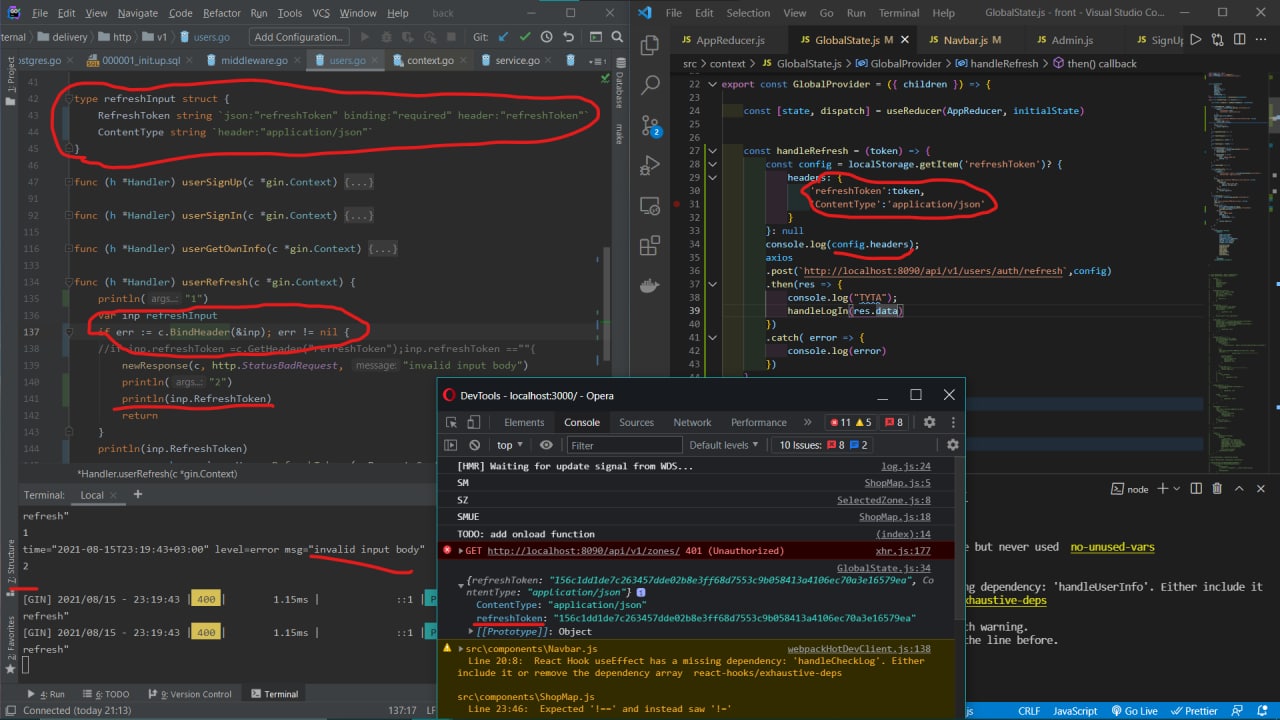
Task: Click GoLand search everywhere magnifier
Action: pos(617,37)
